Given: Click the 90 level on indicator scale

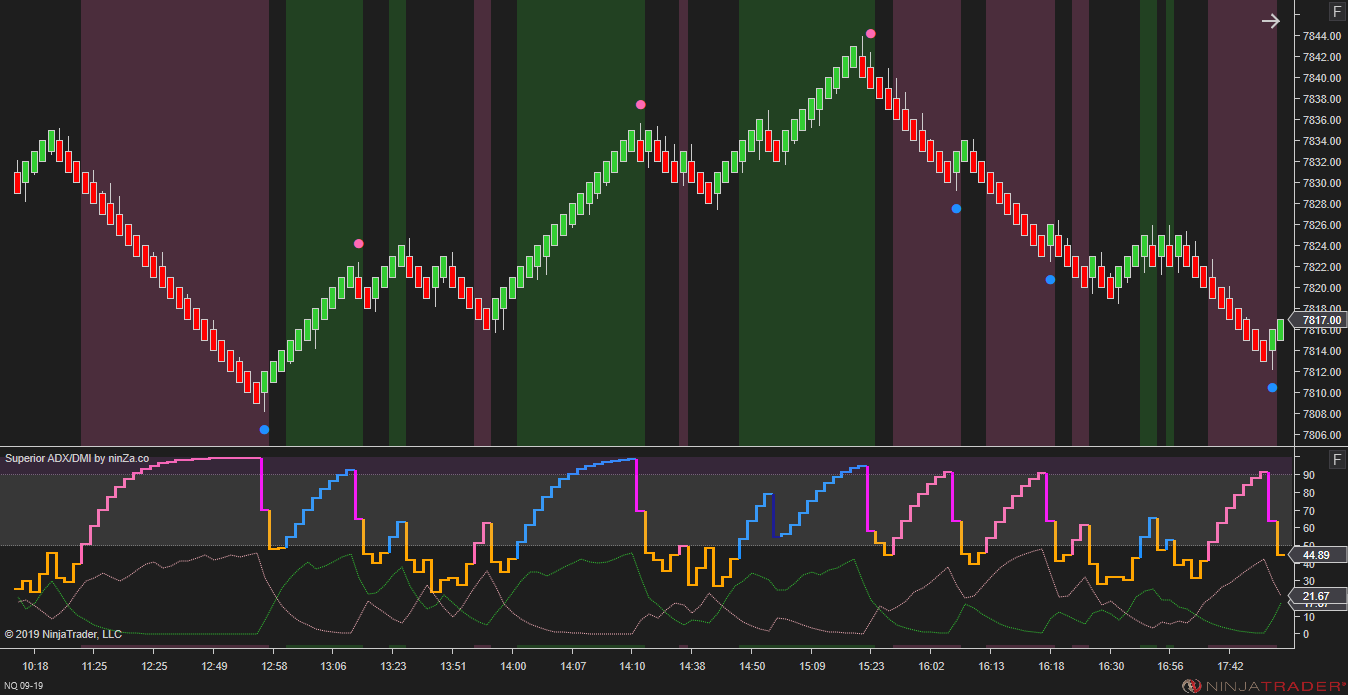Looking at the screenshot, I should (1308, 475).
